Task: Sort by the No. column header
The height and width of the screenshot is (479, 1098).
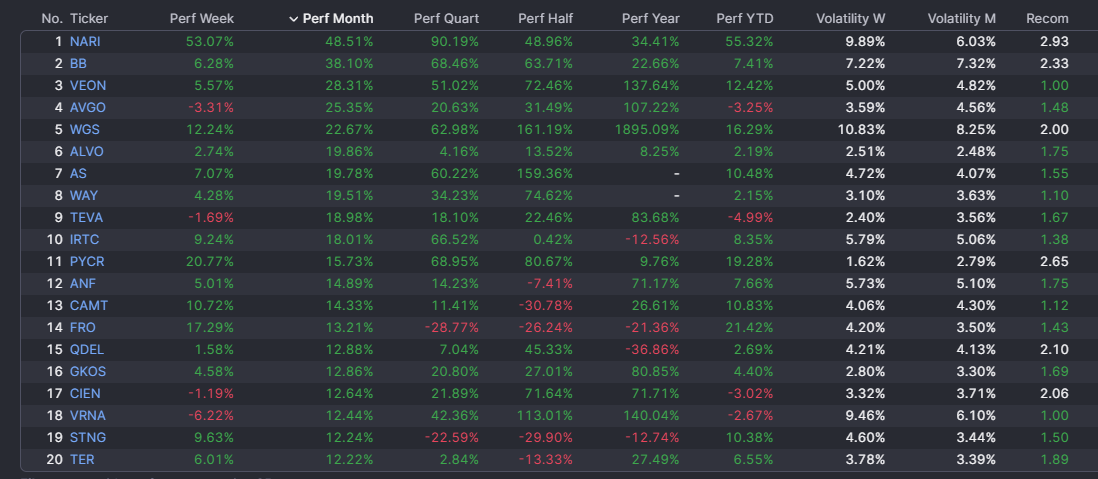Action: click(x=52, y=19)
